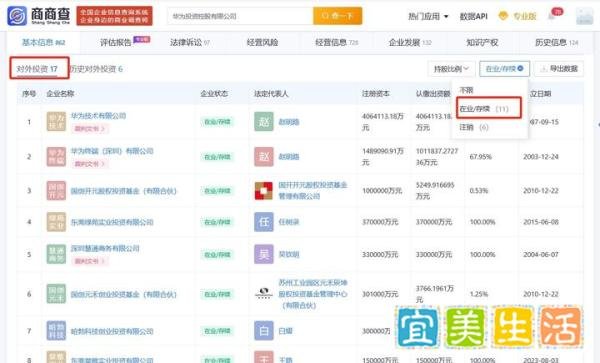The image size is (600, 363).
Task: Focus the company name search field
Action: click(240, 16)
